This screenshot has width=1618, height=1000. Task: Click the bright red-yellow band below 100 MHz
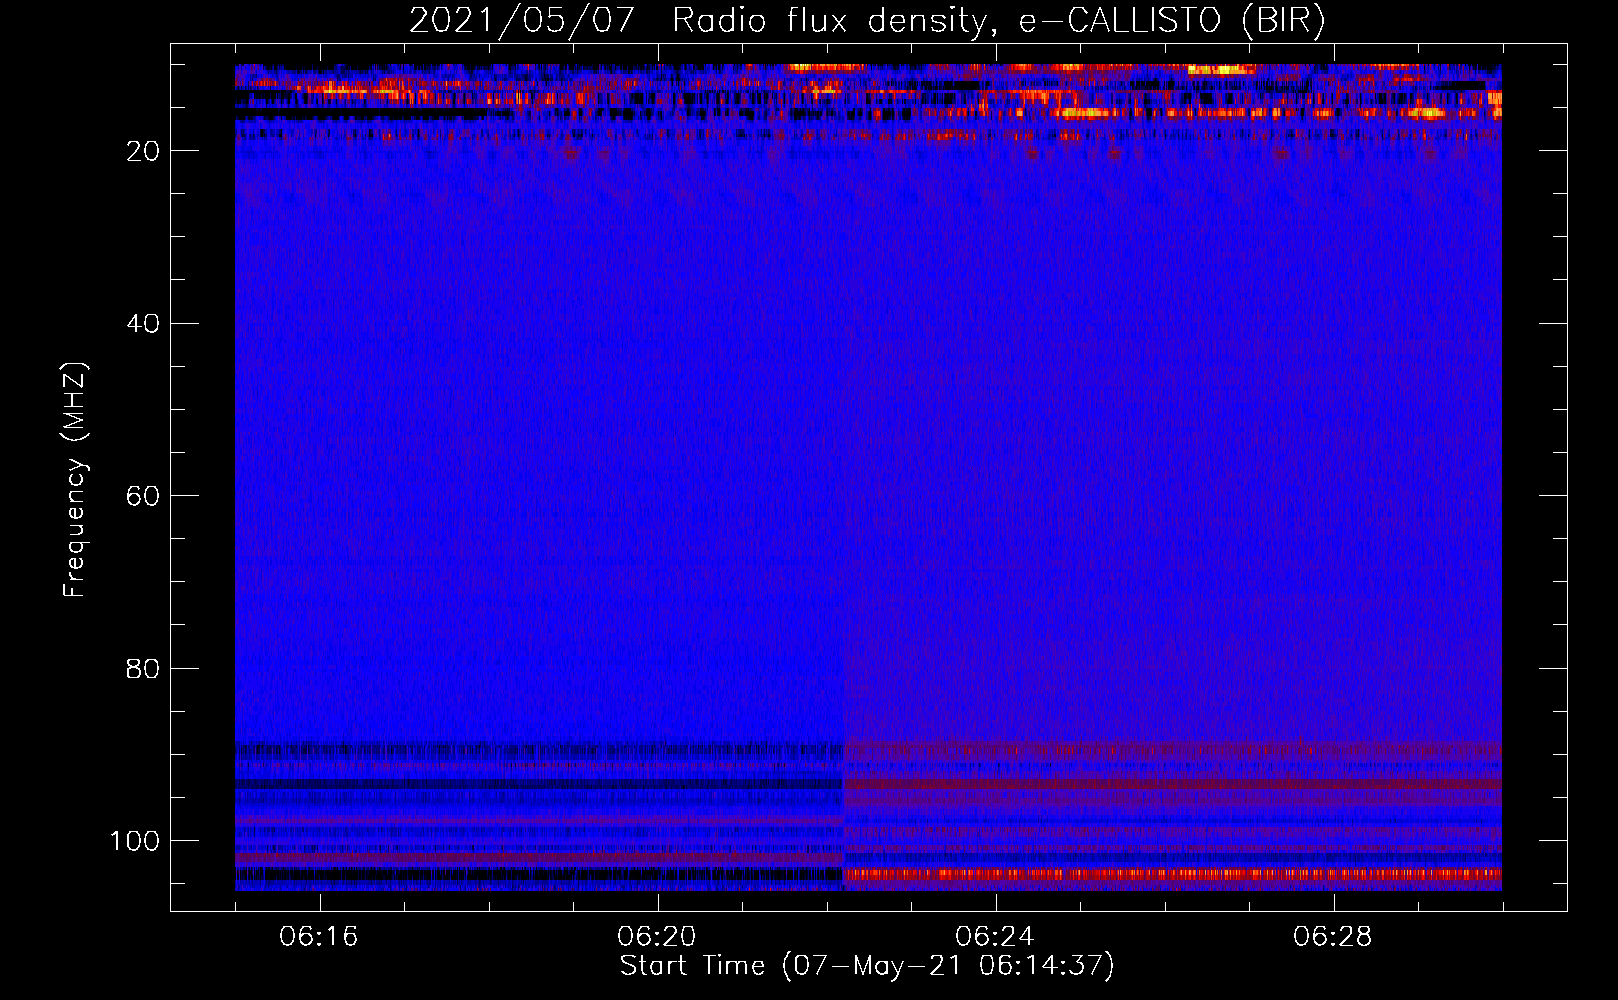[x=1170, y=874]
